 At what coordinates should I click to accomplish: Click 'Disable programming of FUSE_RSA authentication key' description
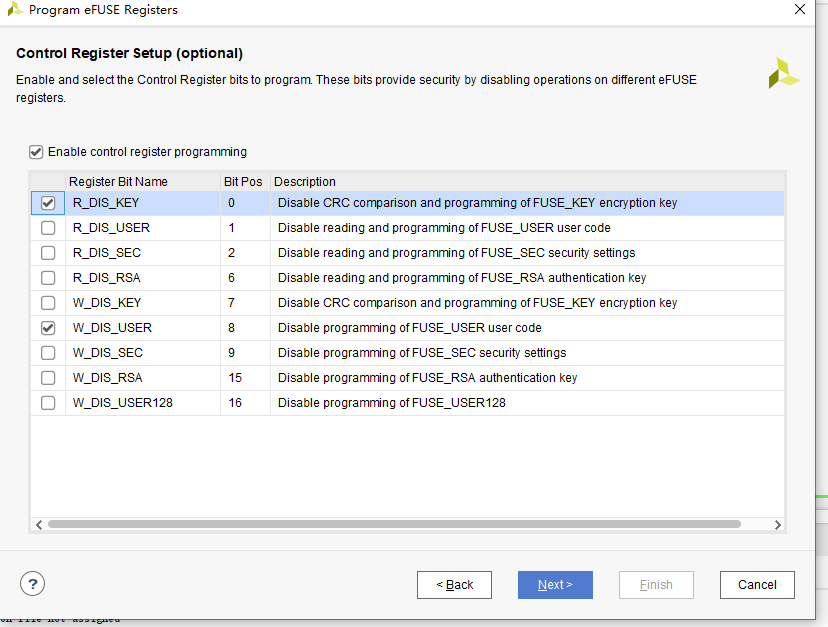[x=427, y=378]
